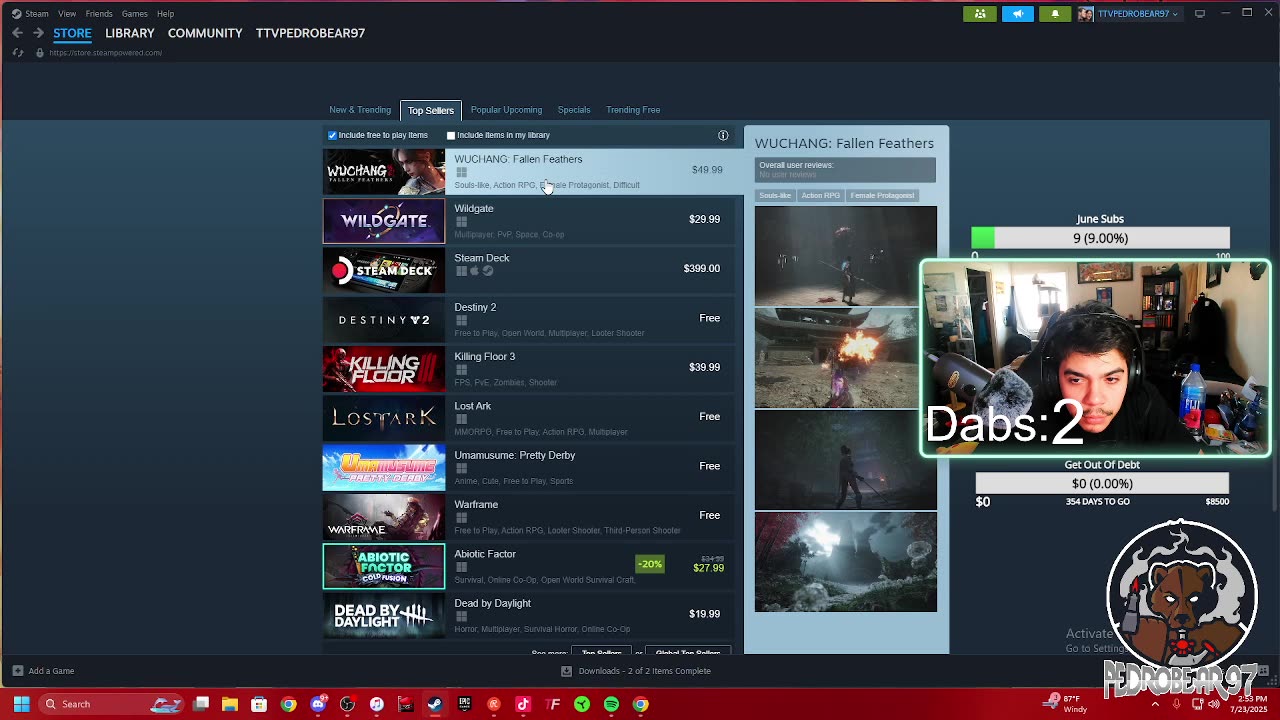This screenshot has width=1280, height=720.
Task: Toggle 'Include free to play items' checkbox
Action: click(x=333, y=135)
